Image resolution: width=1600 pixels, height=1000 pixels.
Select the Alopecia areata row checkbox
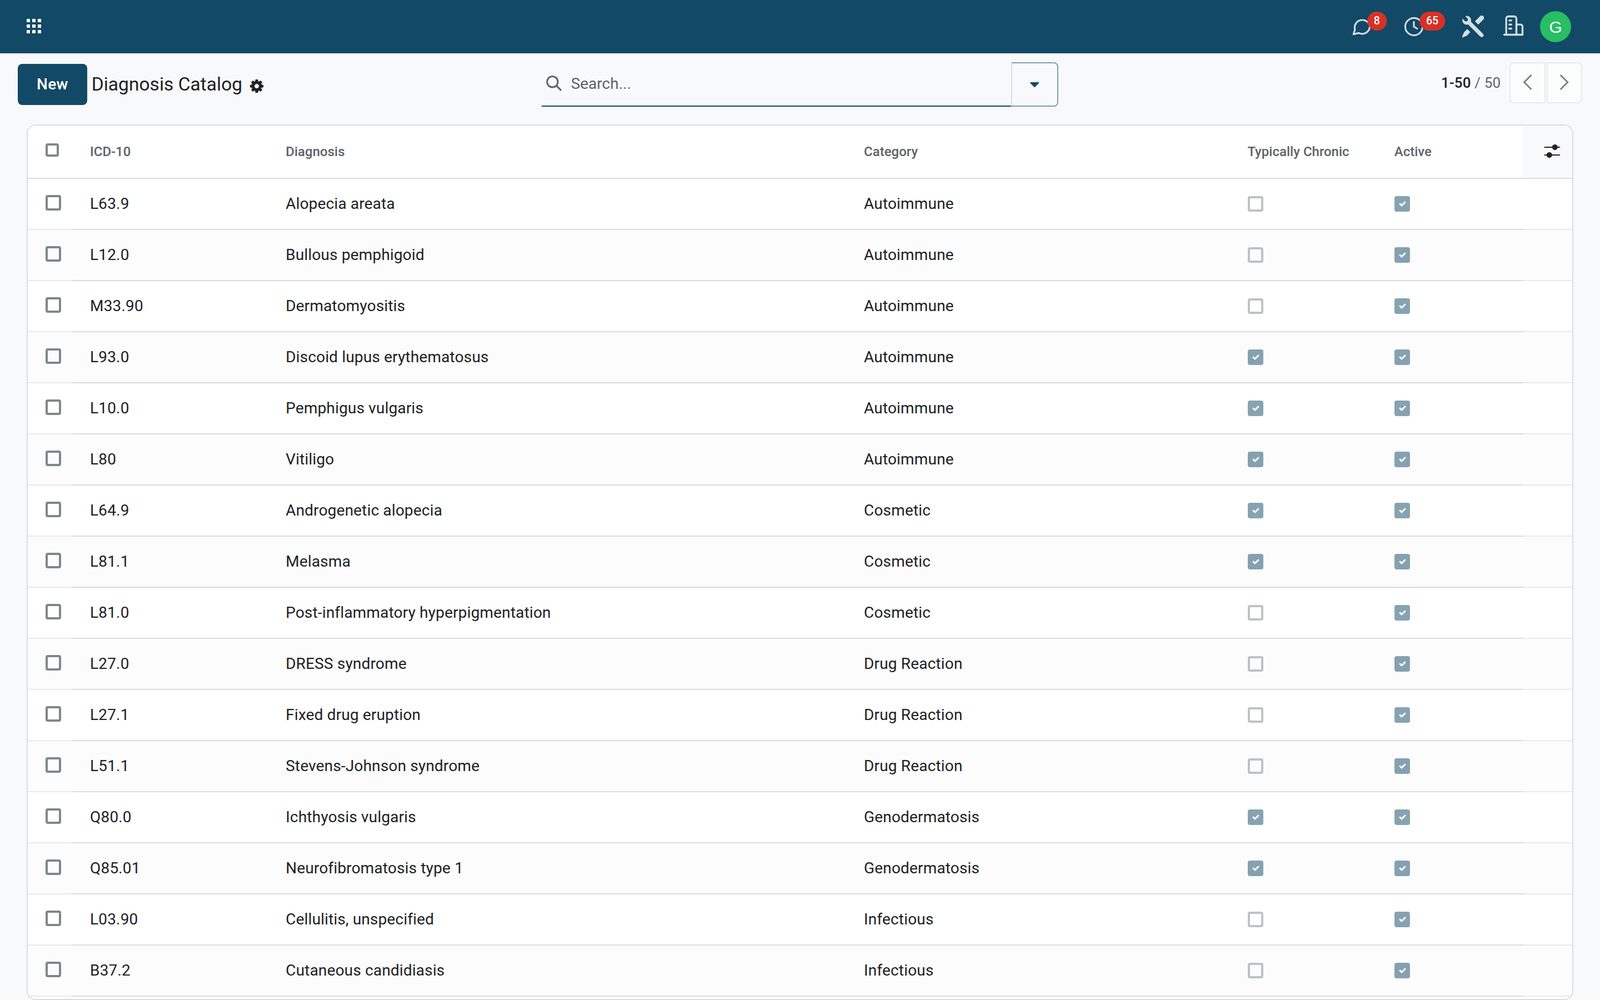[53, 203]
